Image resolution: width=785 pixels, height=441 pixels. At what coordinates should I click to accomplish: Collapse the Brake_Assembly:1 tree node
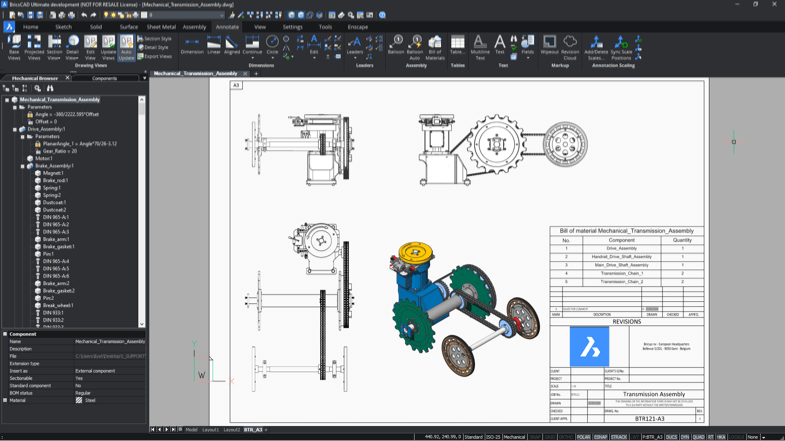click(23, 166)
